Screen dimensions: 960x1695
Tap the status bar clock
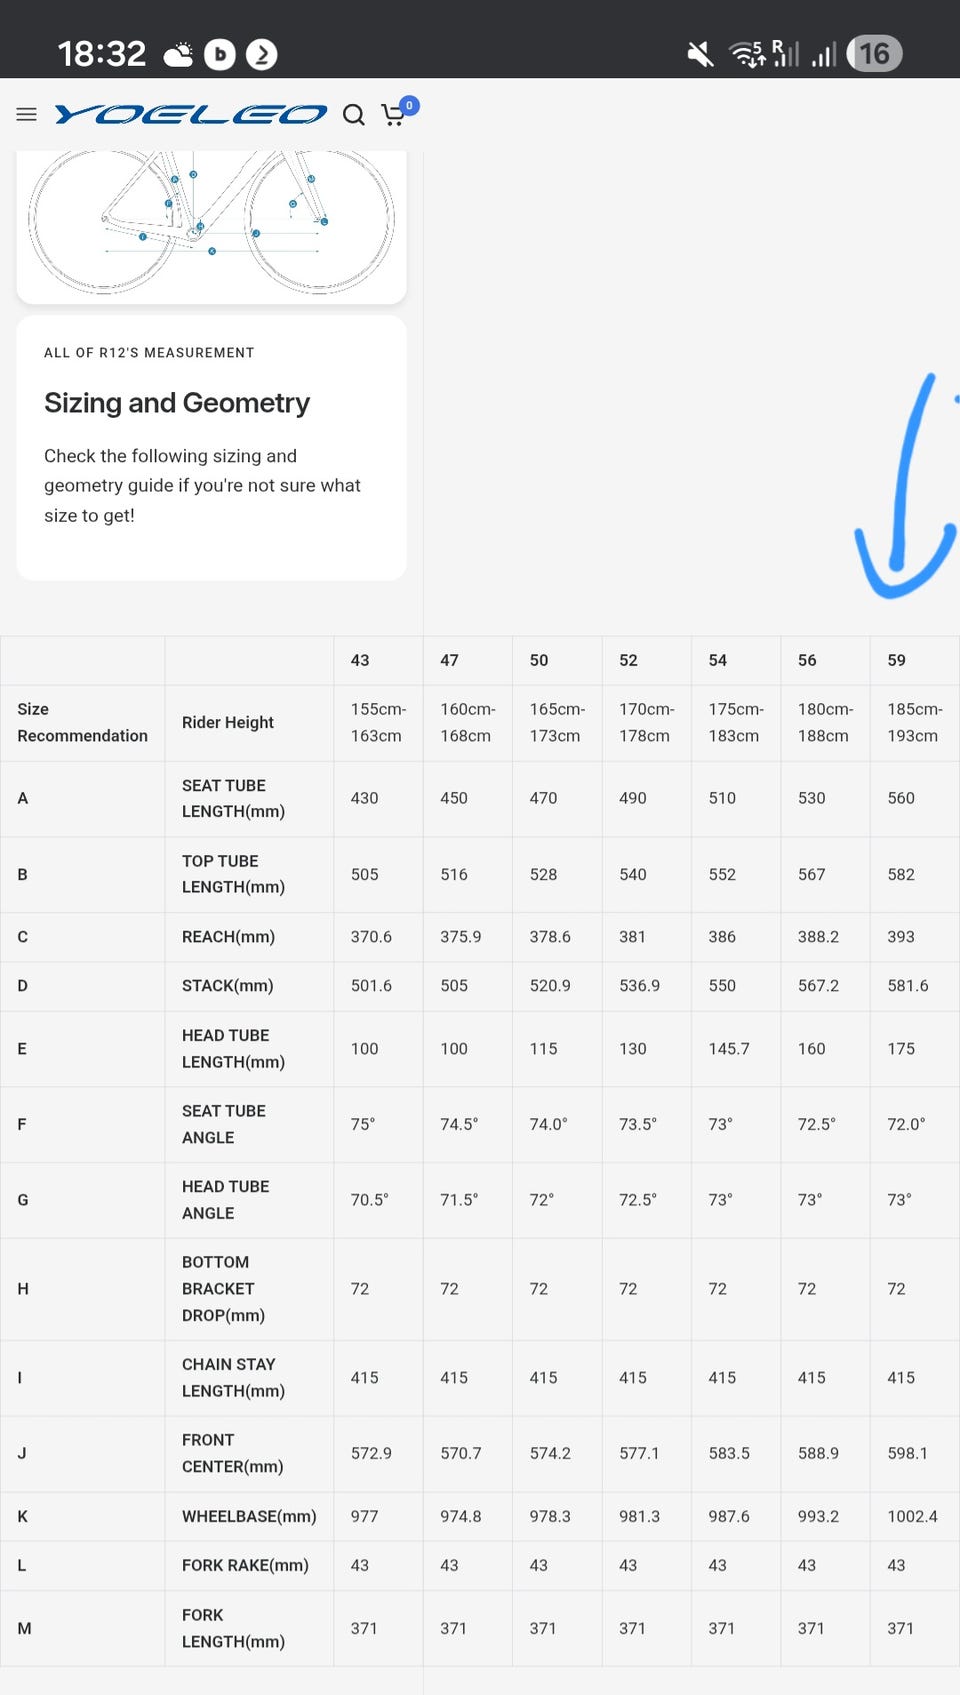click(x=102, y=54)
